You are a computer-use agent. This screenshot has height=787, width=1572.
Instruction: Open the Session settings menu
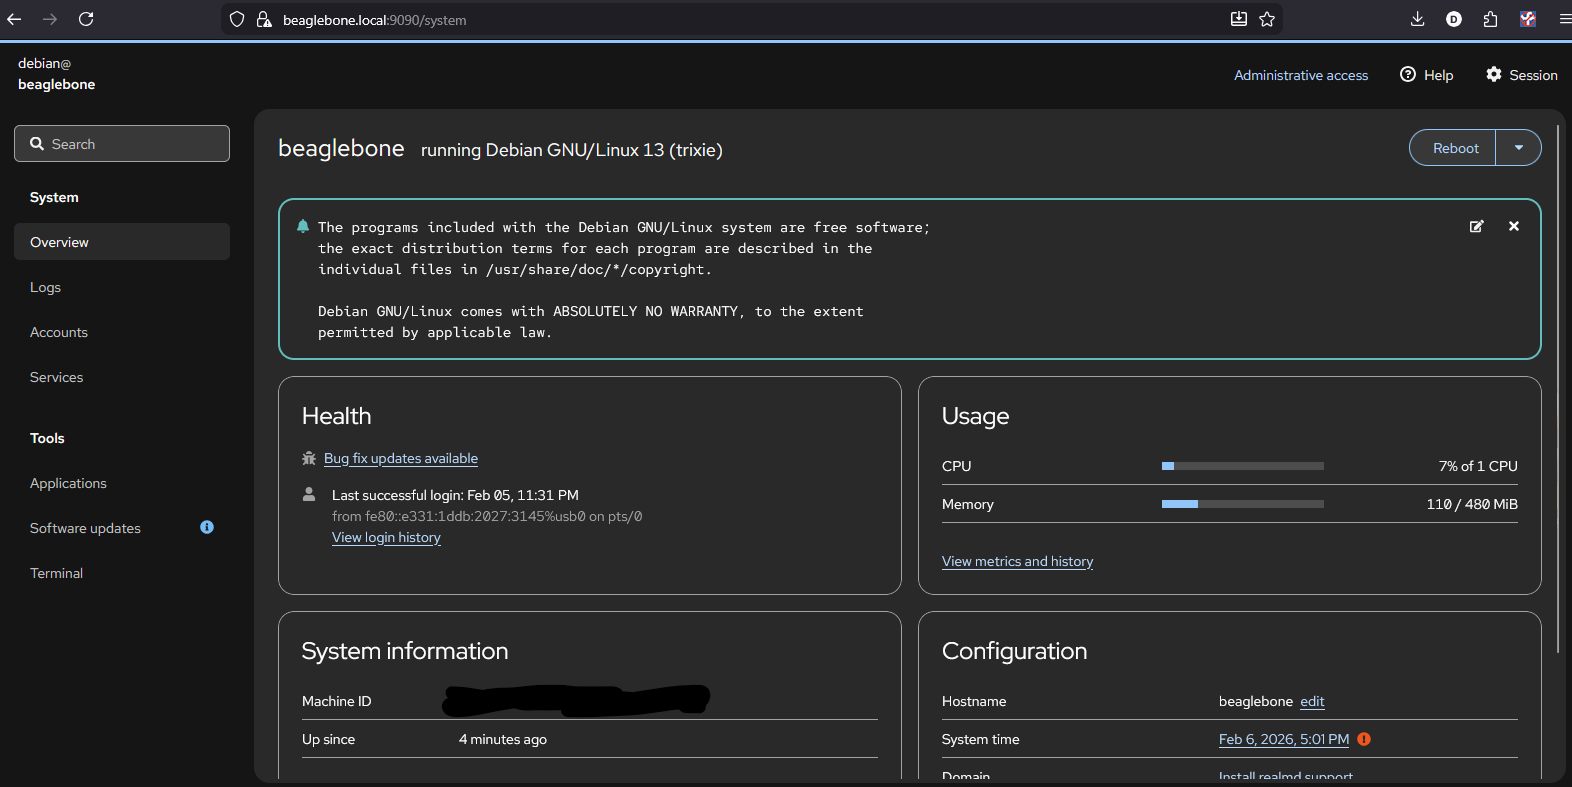(x=1521, y=75)
